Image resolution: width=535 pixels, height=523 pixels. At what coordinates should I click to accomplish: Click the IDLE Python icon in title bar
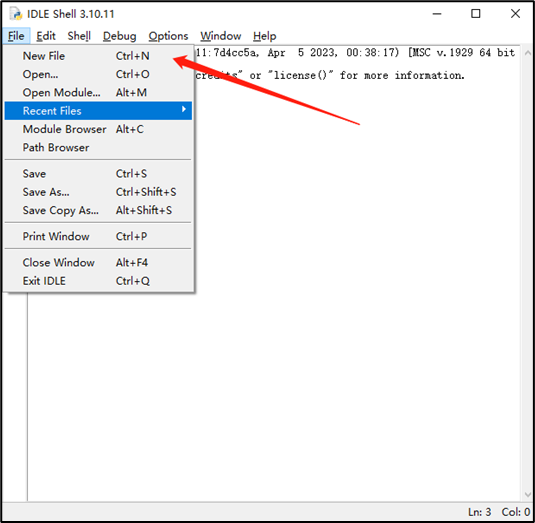[15, 14]
